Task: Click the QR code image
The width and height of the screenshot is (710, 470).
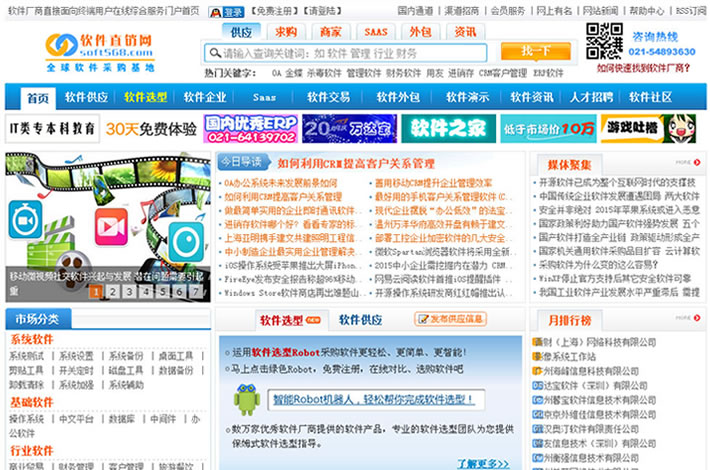Action: point(604,41)
